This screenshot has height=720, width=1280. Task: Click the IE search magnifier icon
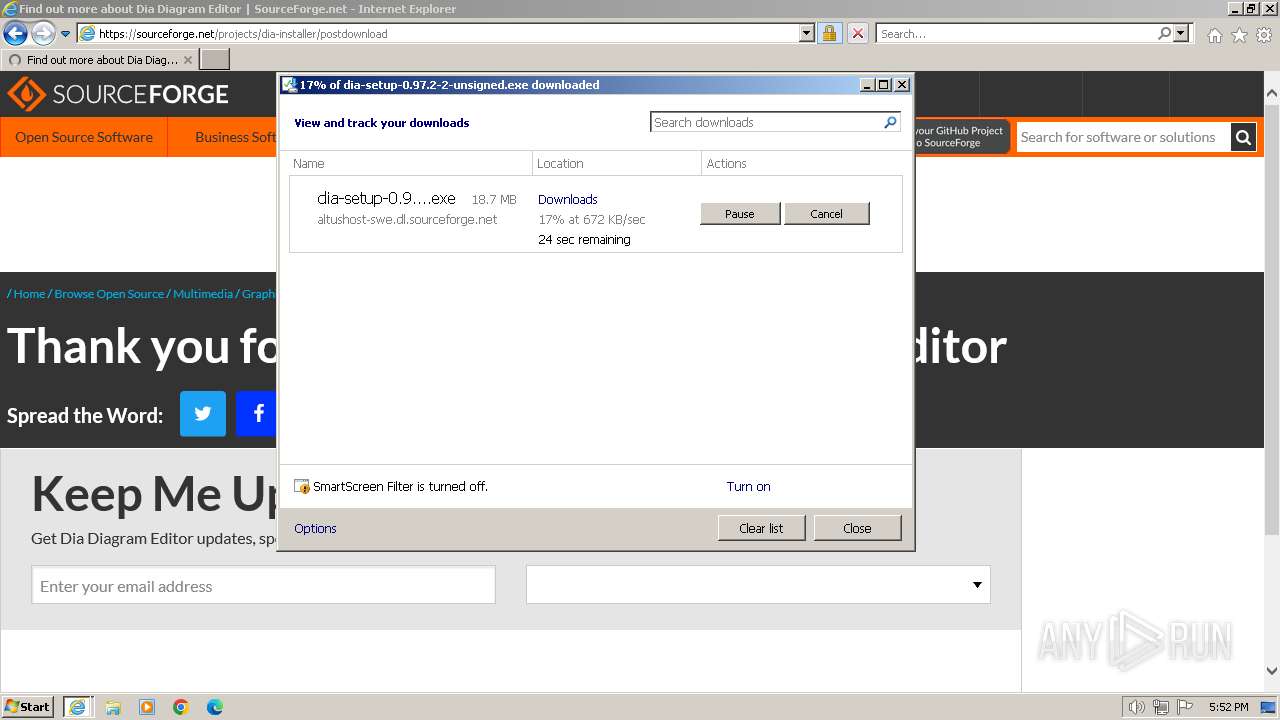[1164, 33]
